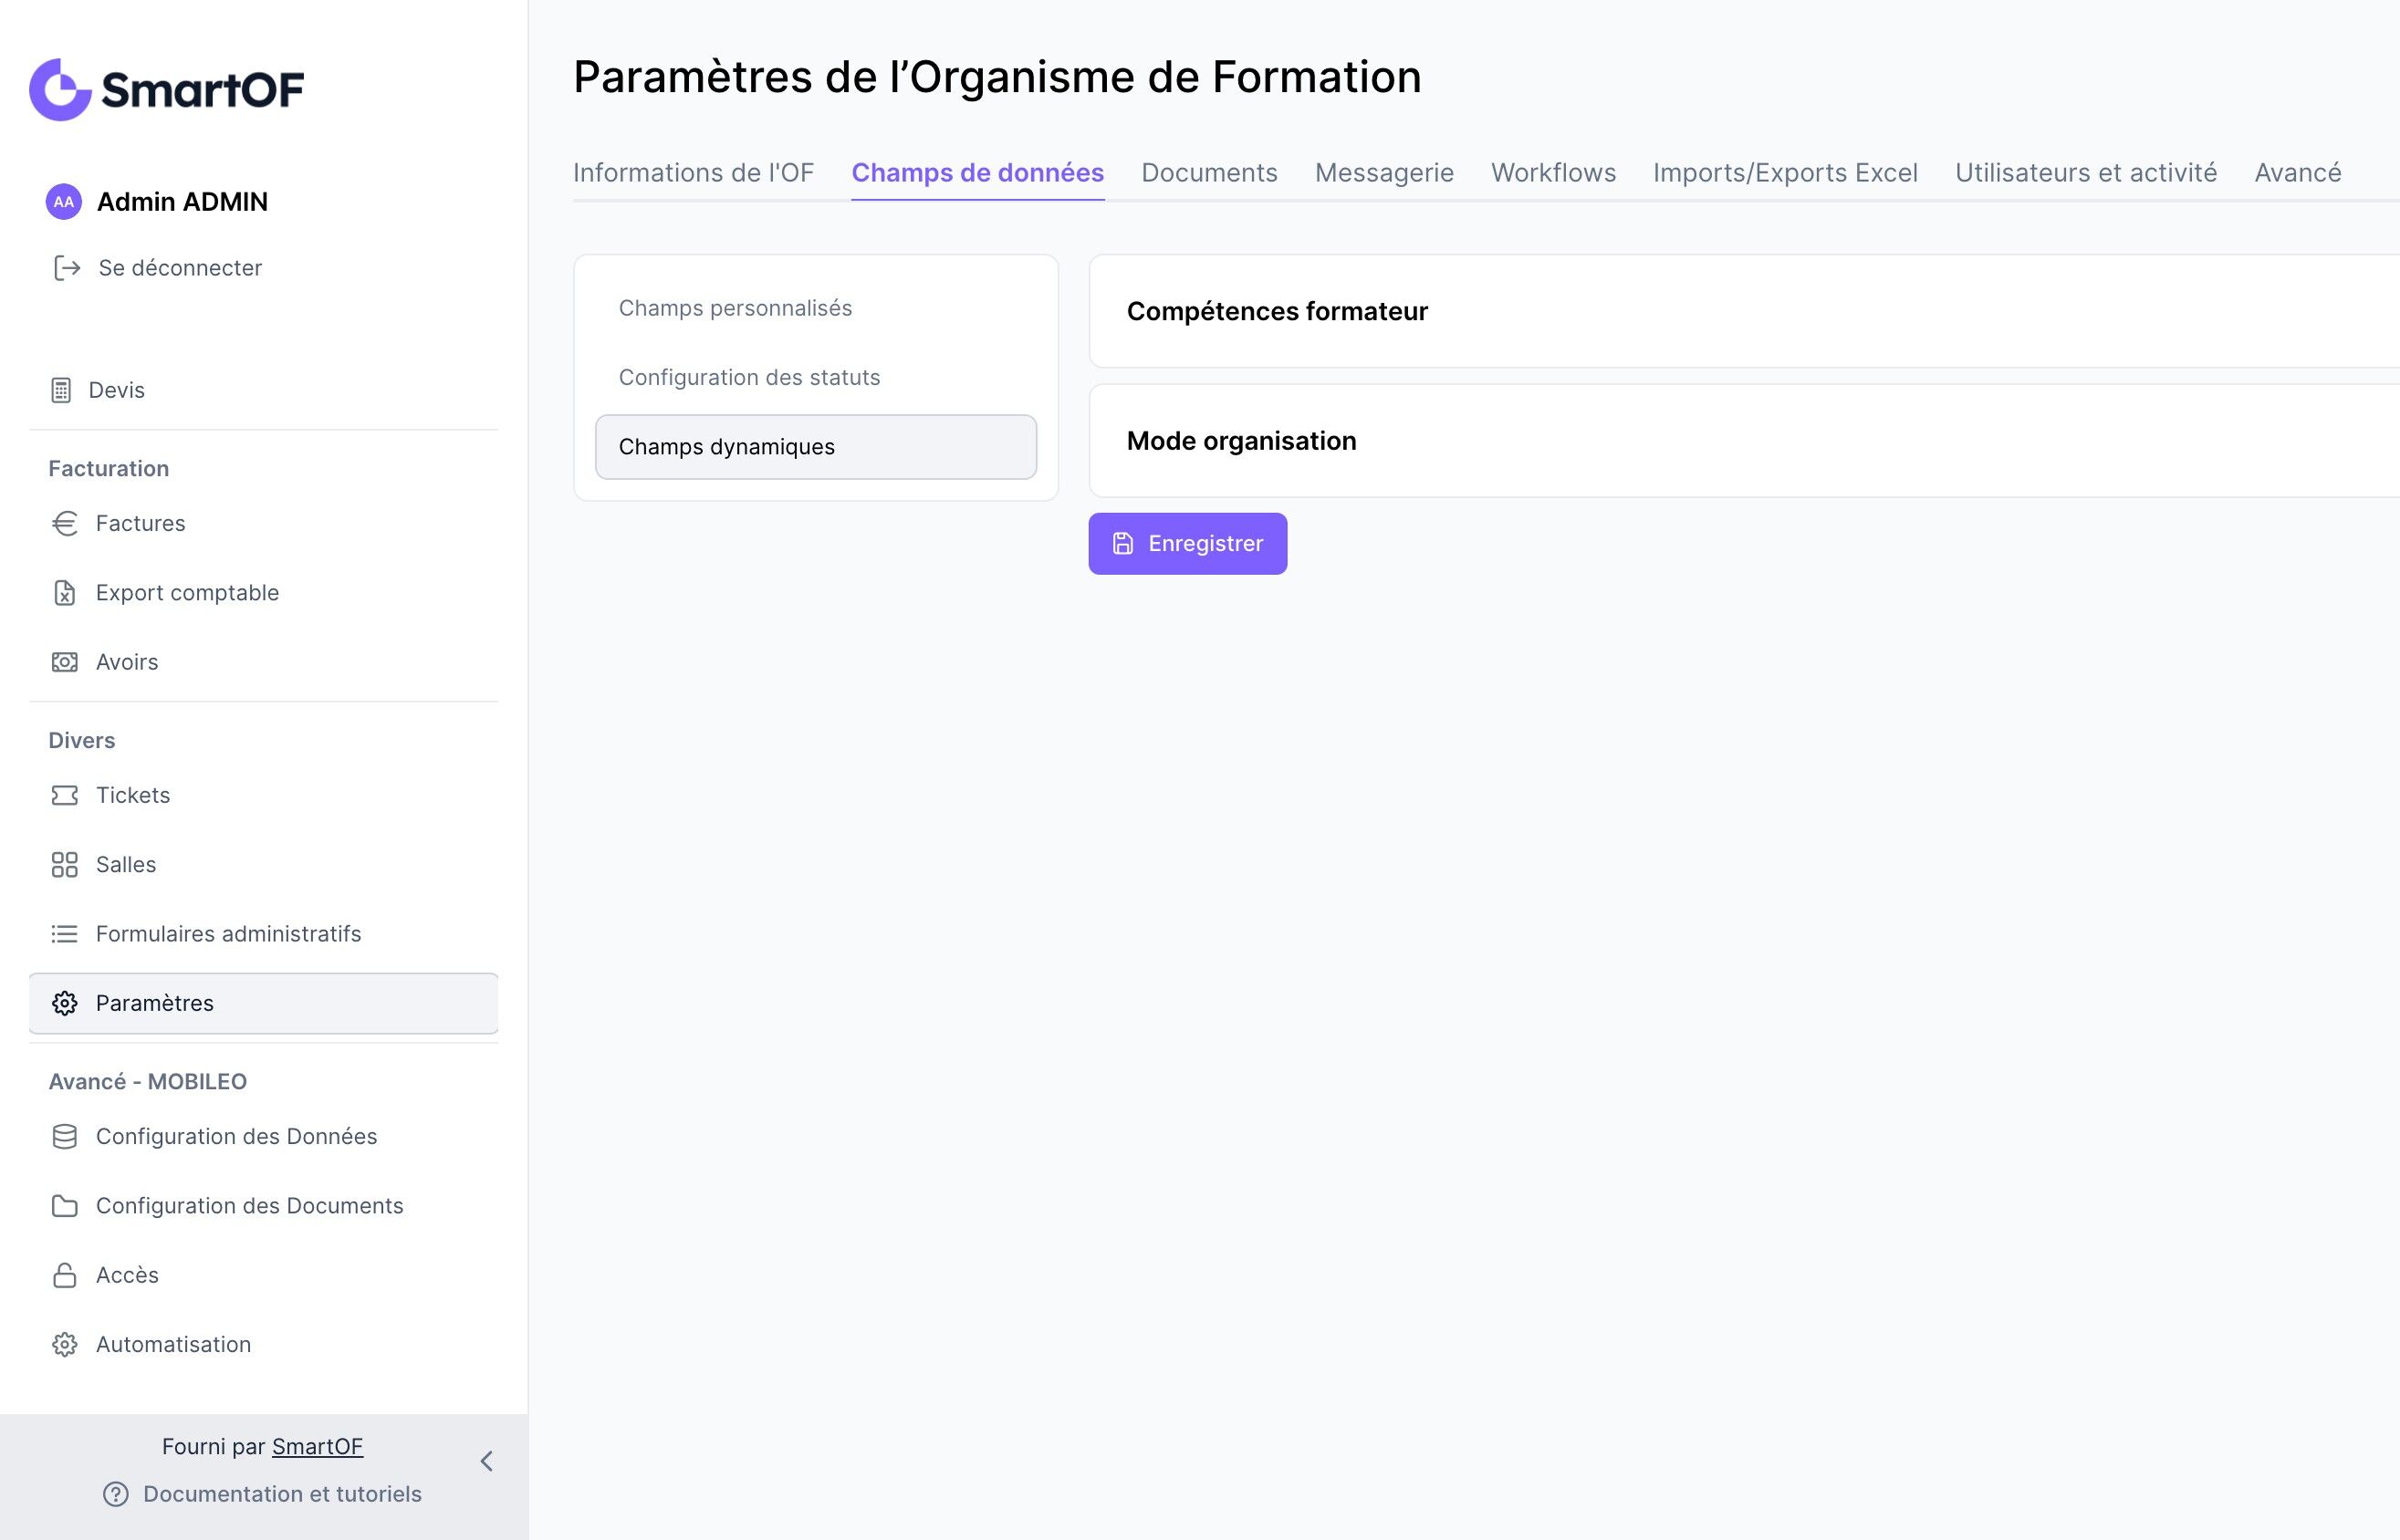The height and width of the screenshot is (1540, 2400).
Task: Open Configuration des statuts section
Action: coord(749,377)
